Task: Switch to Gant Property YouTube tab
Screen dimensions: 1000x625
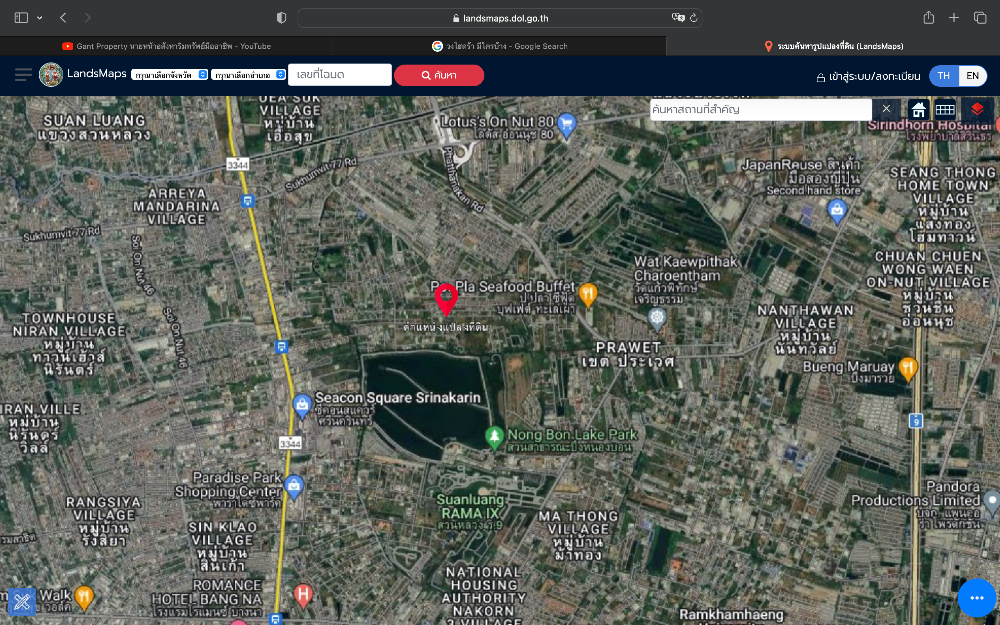Action: 166,46
